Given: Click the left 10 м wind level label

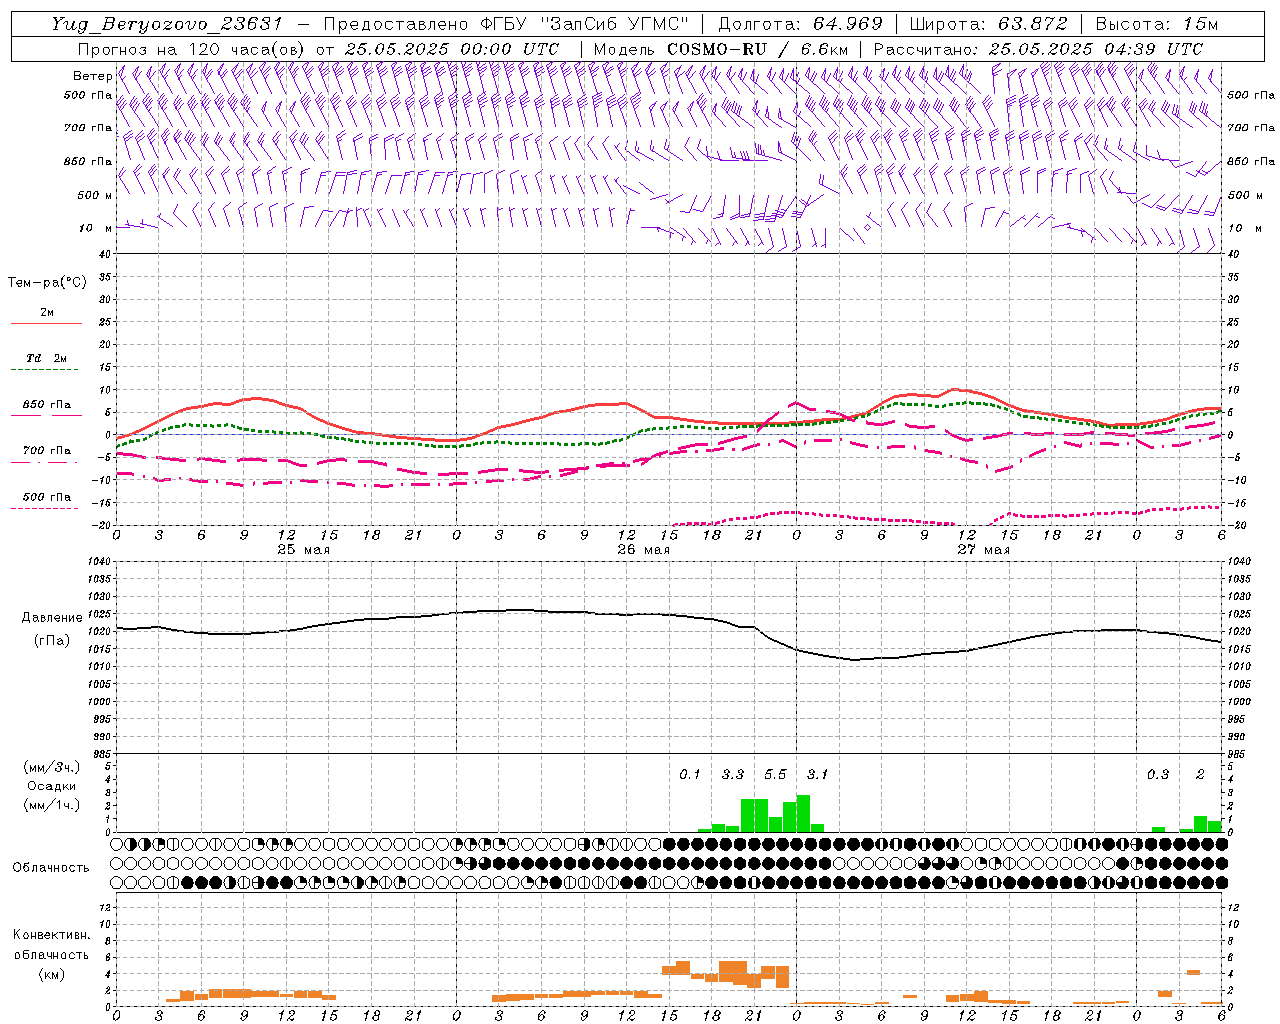Looking at the screenshot, I should click(x=96, y=228).
